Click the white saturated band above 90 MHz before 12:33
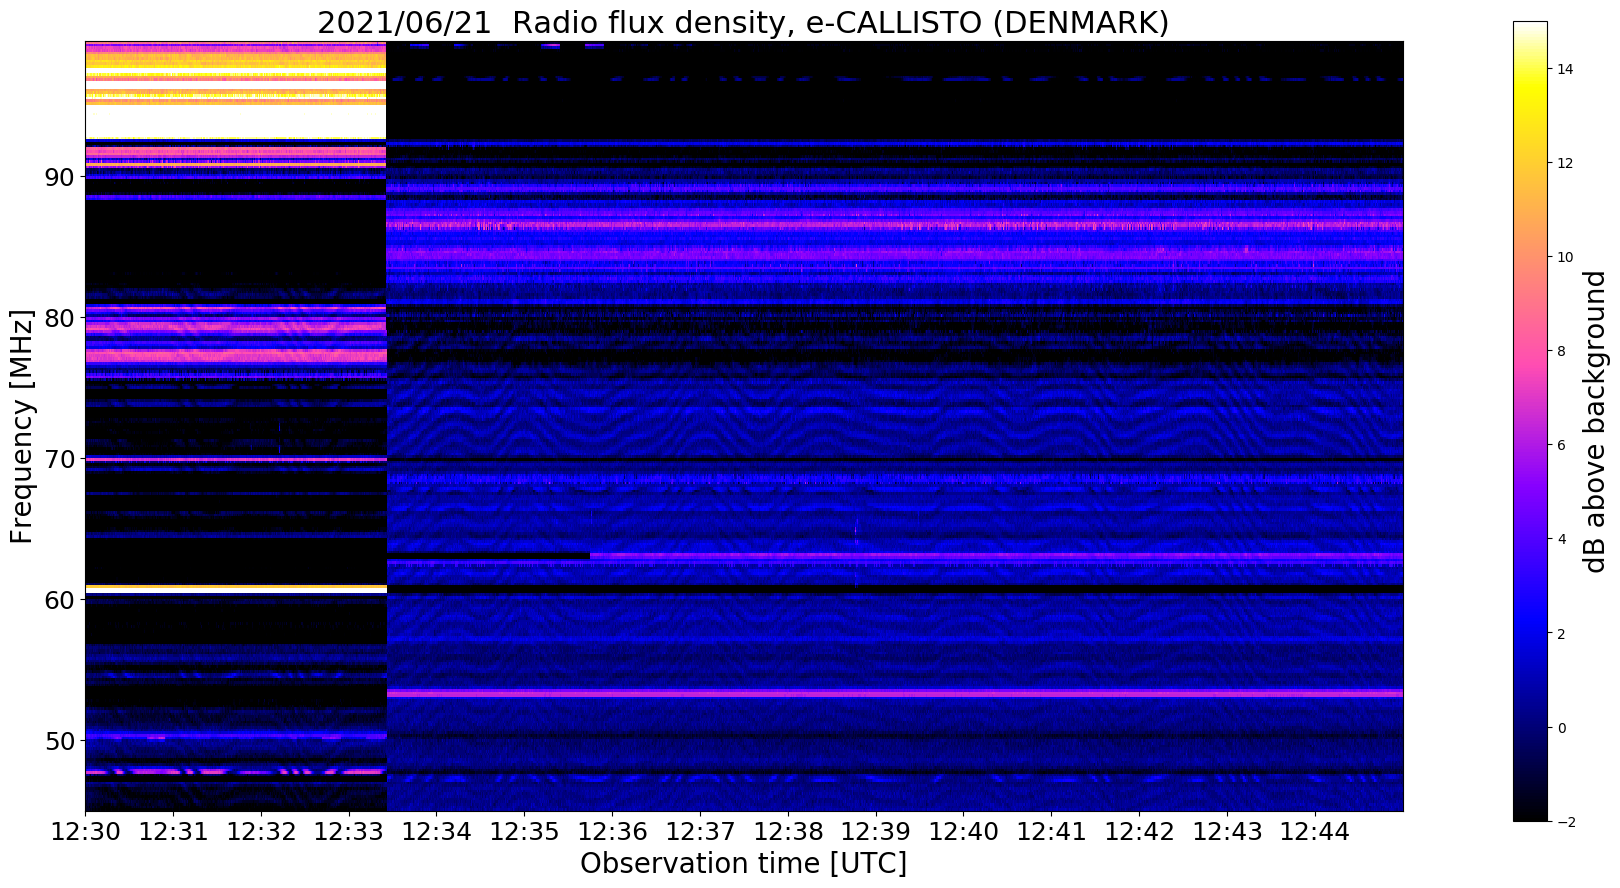The height and width of the screenshot is (888, 1620). 236,122
